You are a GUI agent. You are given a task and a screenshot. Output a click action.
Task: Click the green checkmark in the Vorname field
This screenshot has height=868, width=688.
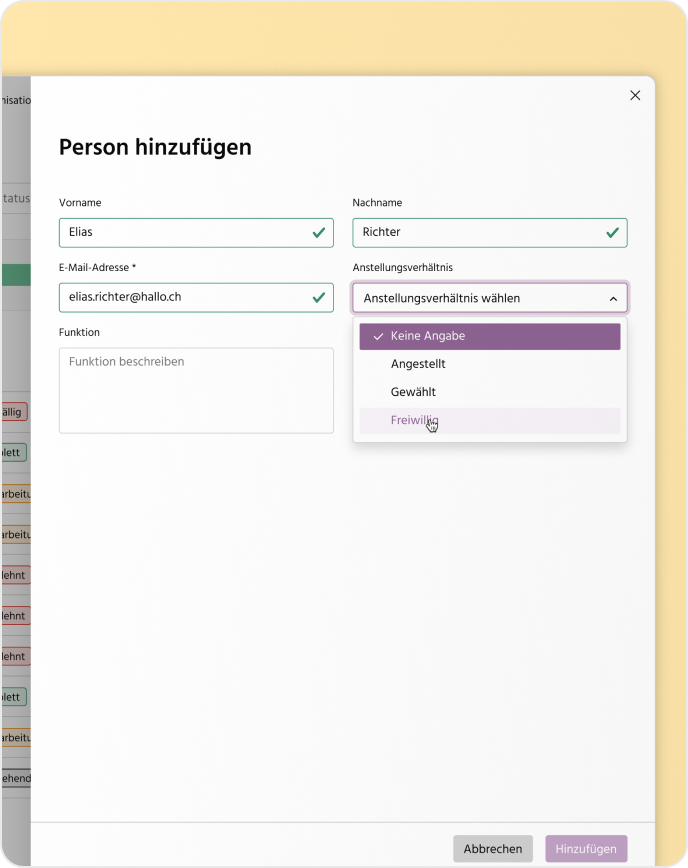[319, 232]
